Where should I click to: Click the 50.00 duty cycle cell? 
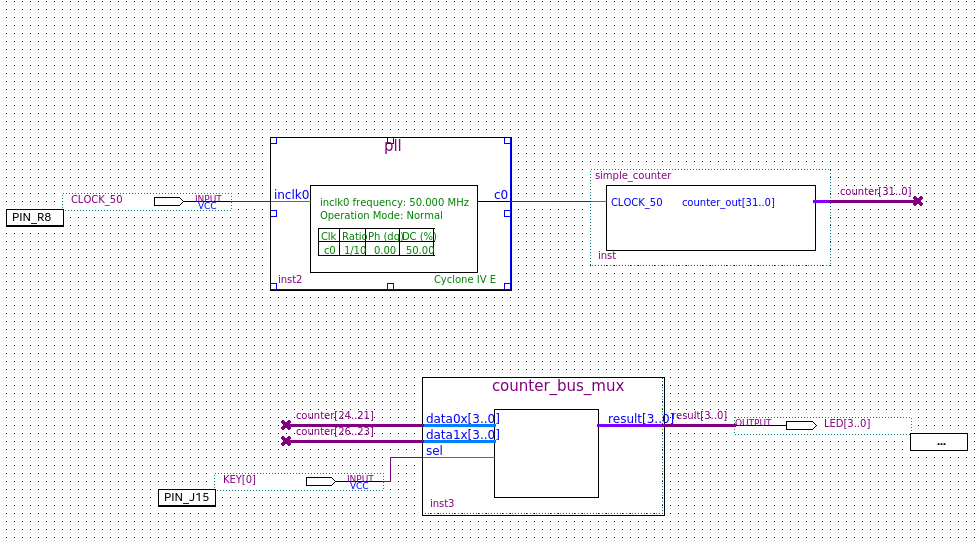(x=417, y=249)
